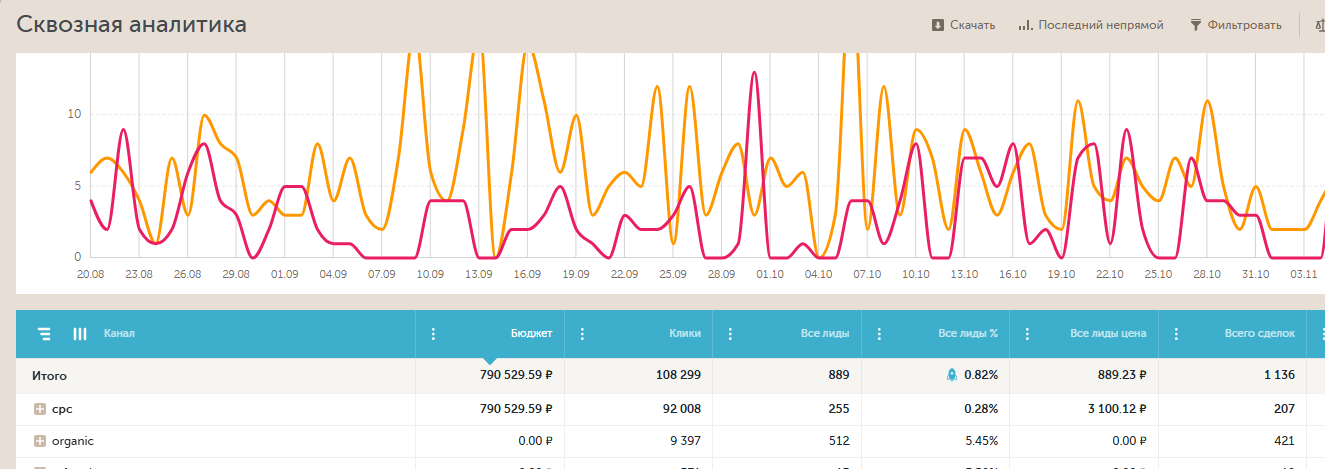Open the three-dot menu of Всего сделок column

(1176, 334)
